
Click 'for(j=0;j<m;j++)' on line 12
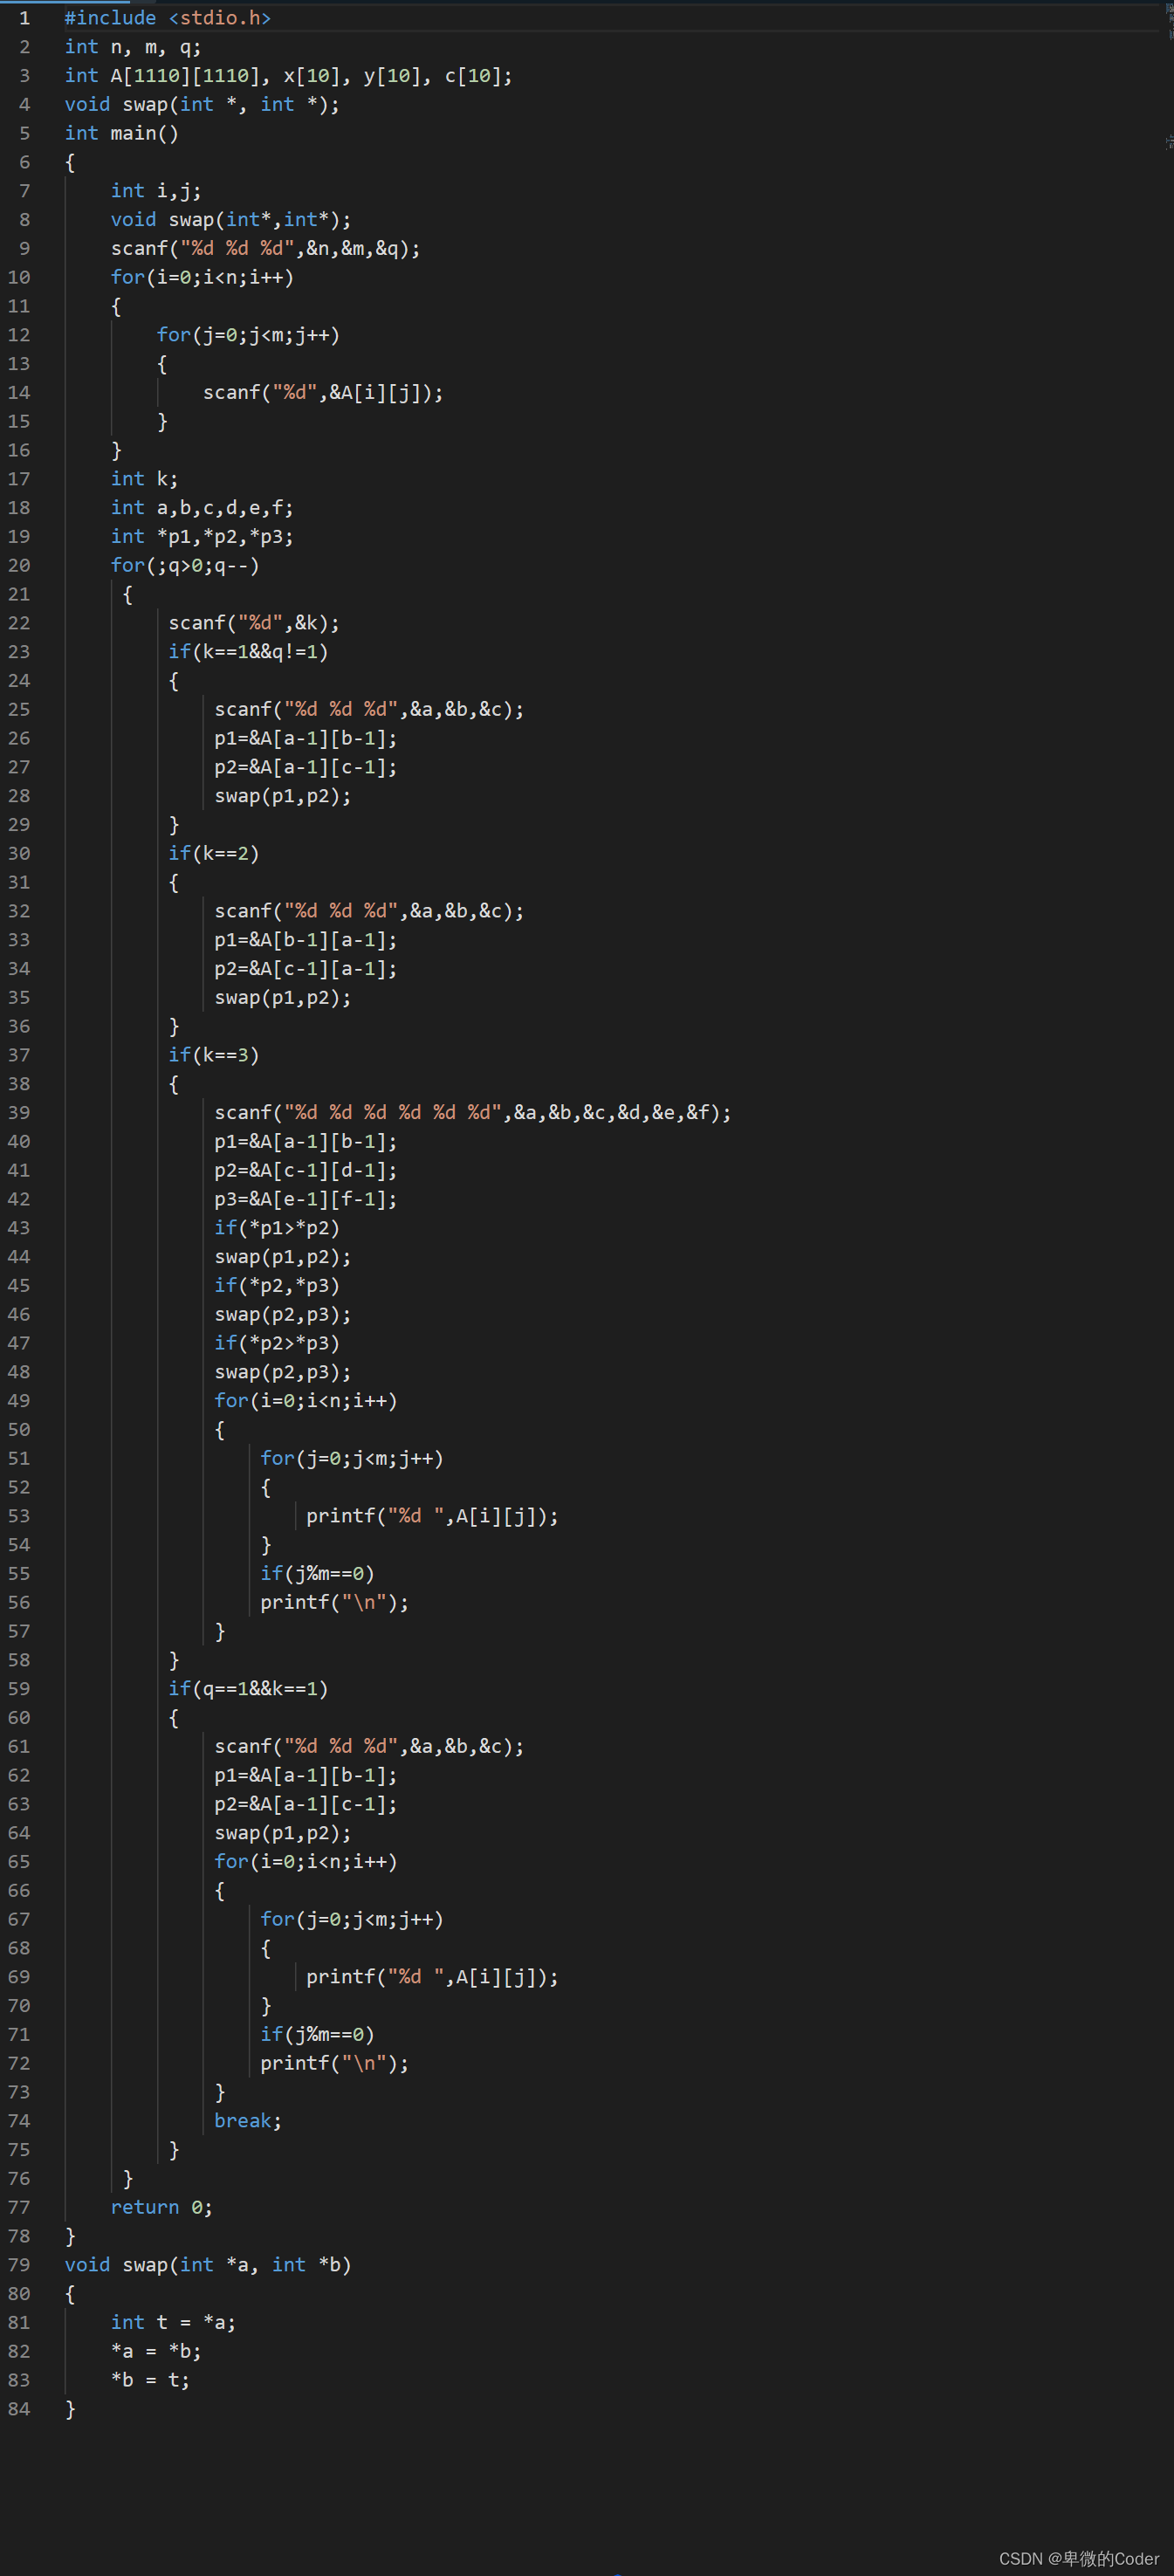tap(248, 335)
